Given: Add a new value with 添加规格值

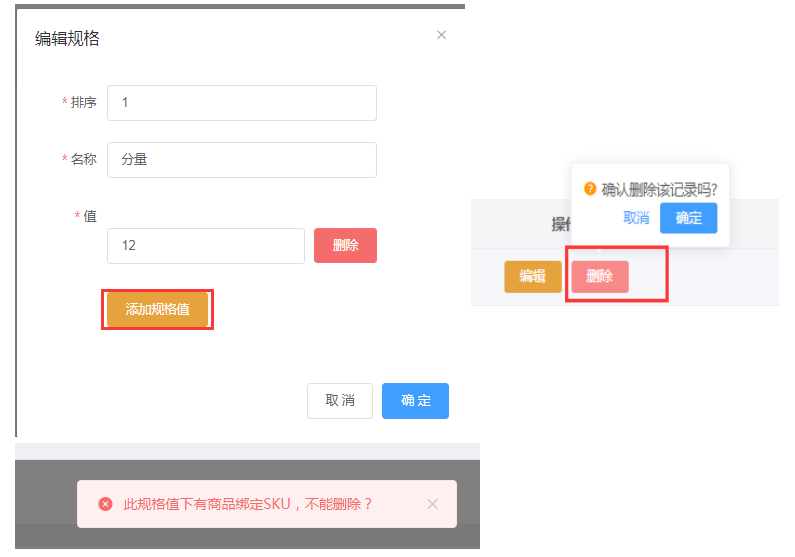Looking at the screenshot, I should [x=157, y=310].
